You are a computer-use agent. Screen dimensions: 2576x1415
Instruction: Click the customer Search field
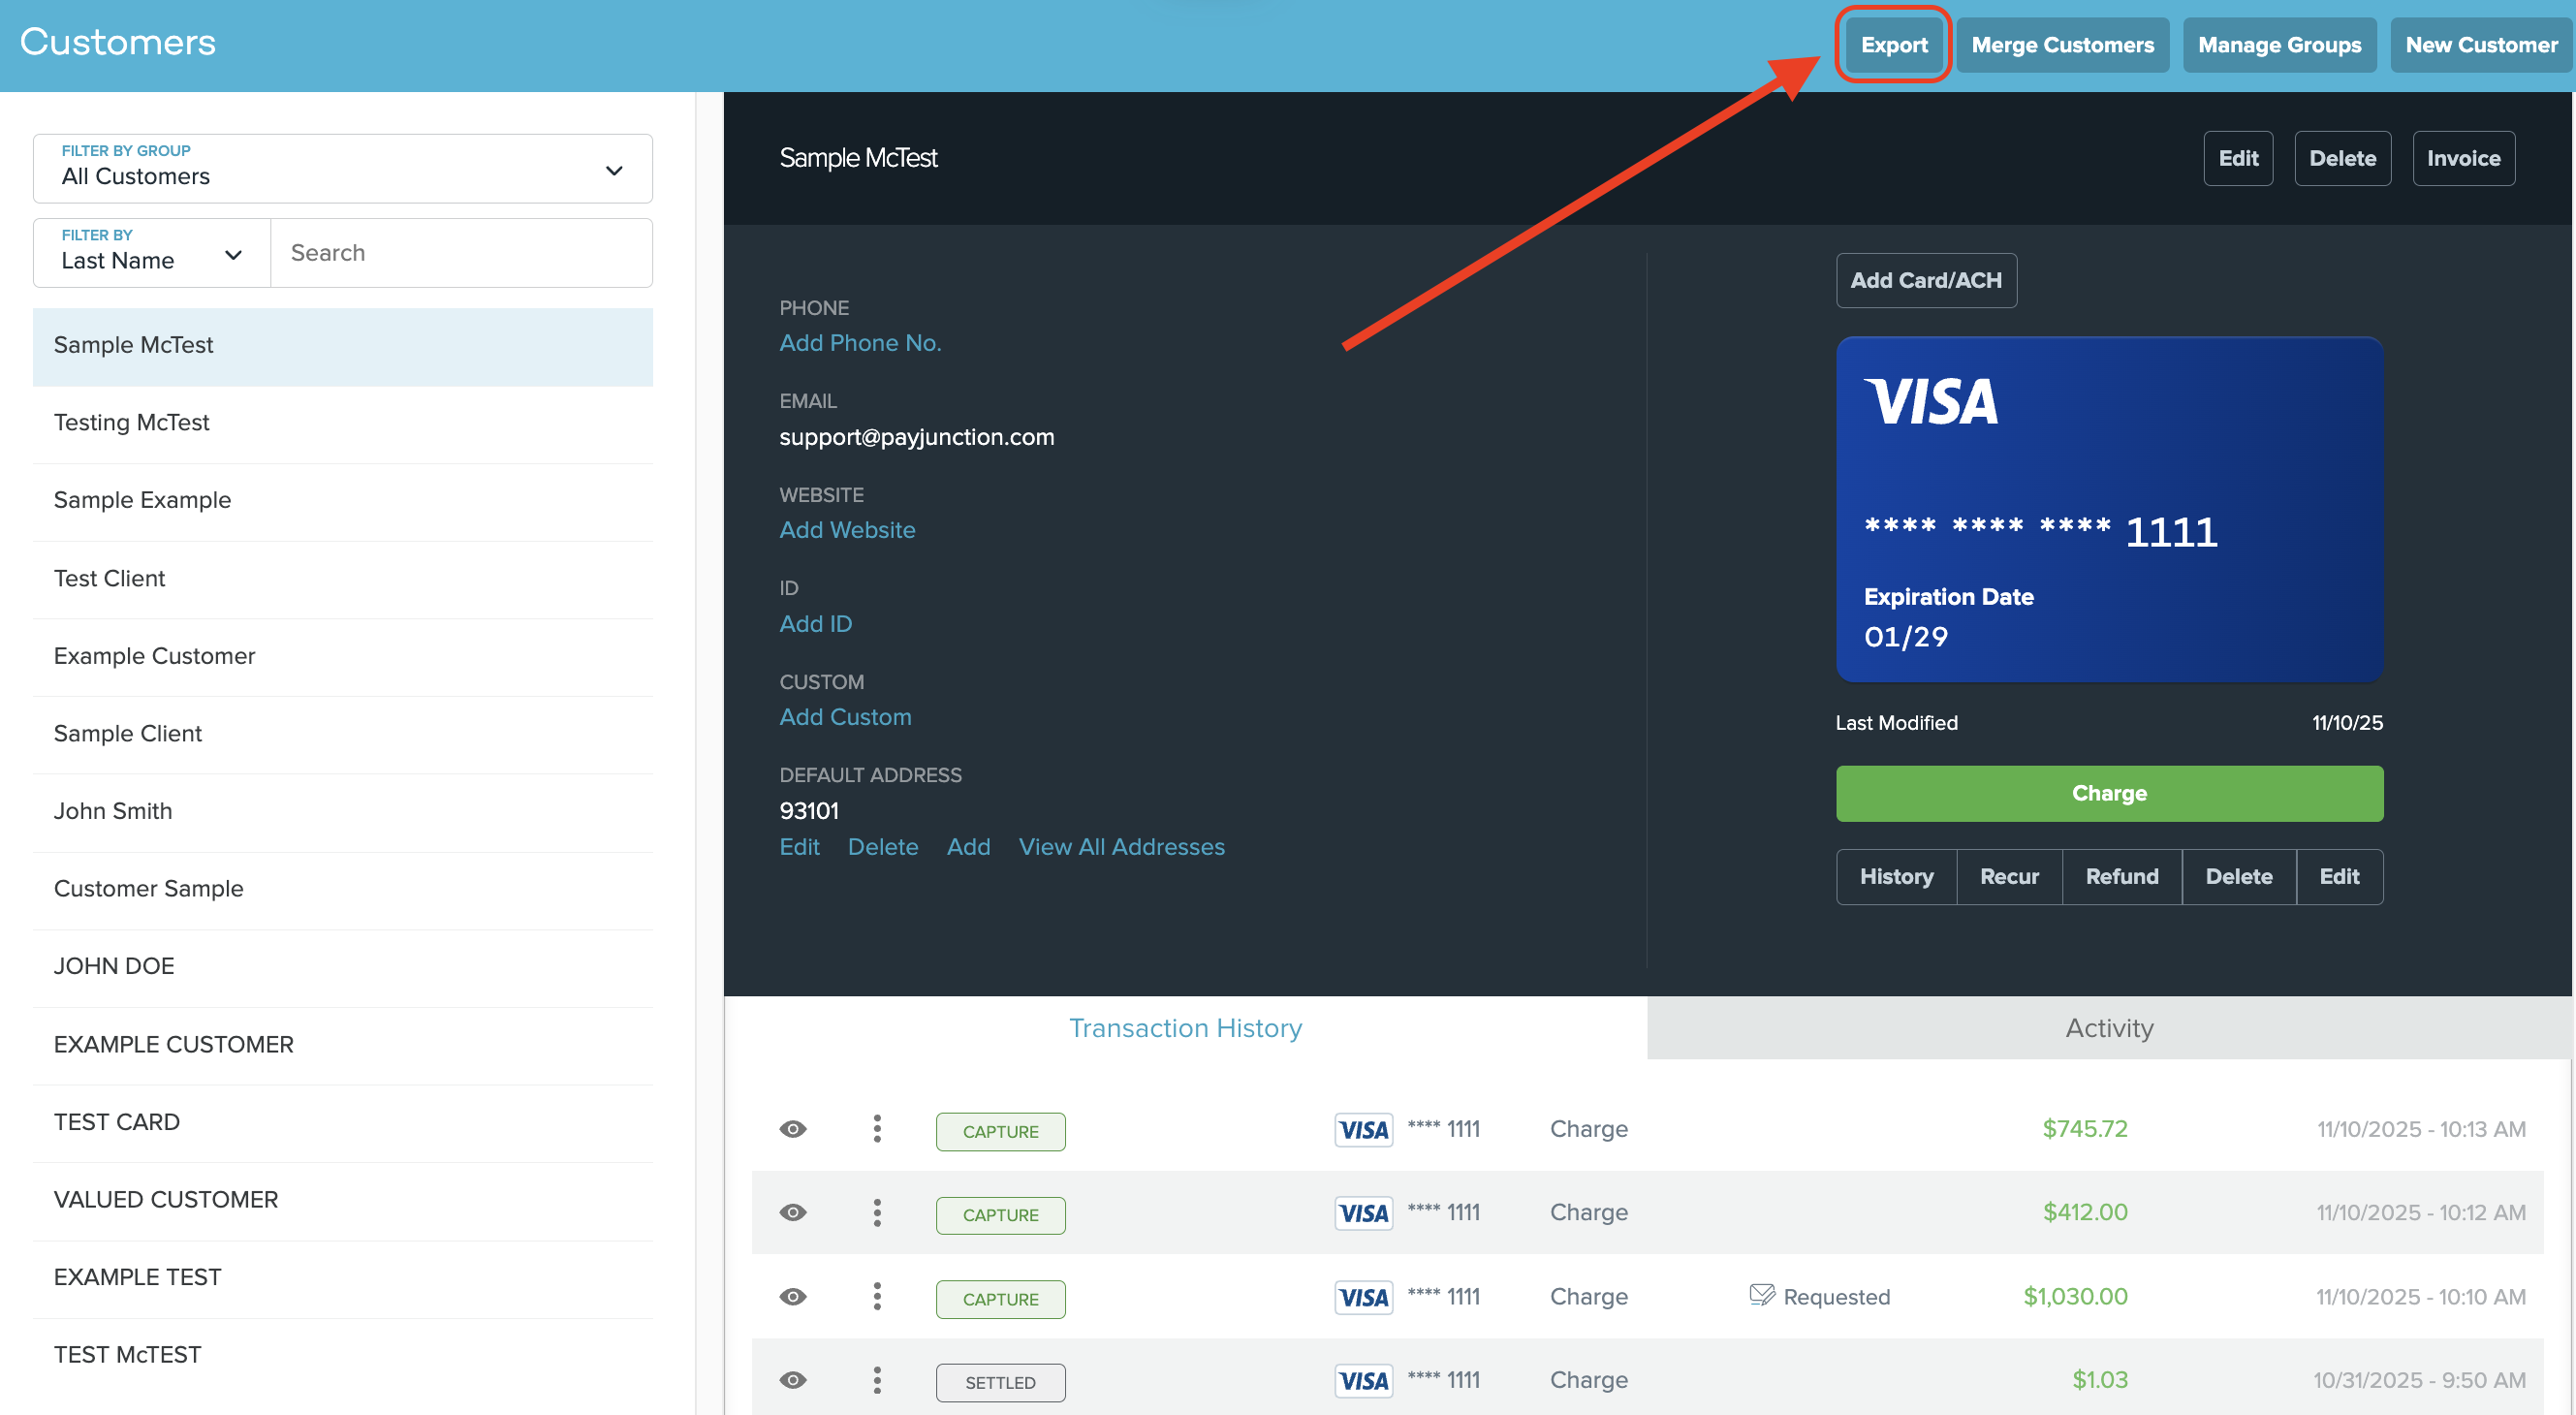point(462,252)
